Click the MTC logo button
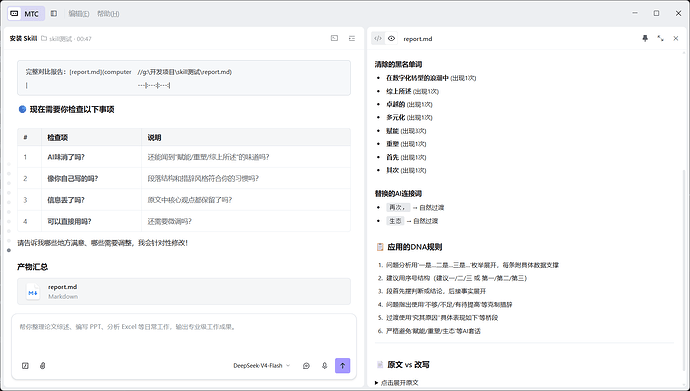The image size is (690, 391). (26, 14)
